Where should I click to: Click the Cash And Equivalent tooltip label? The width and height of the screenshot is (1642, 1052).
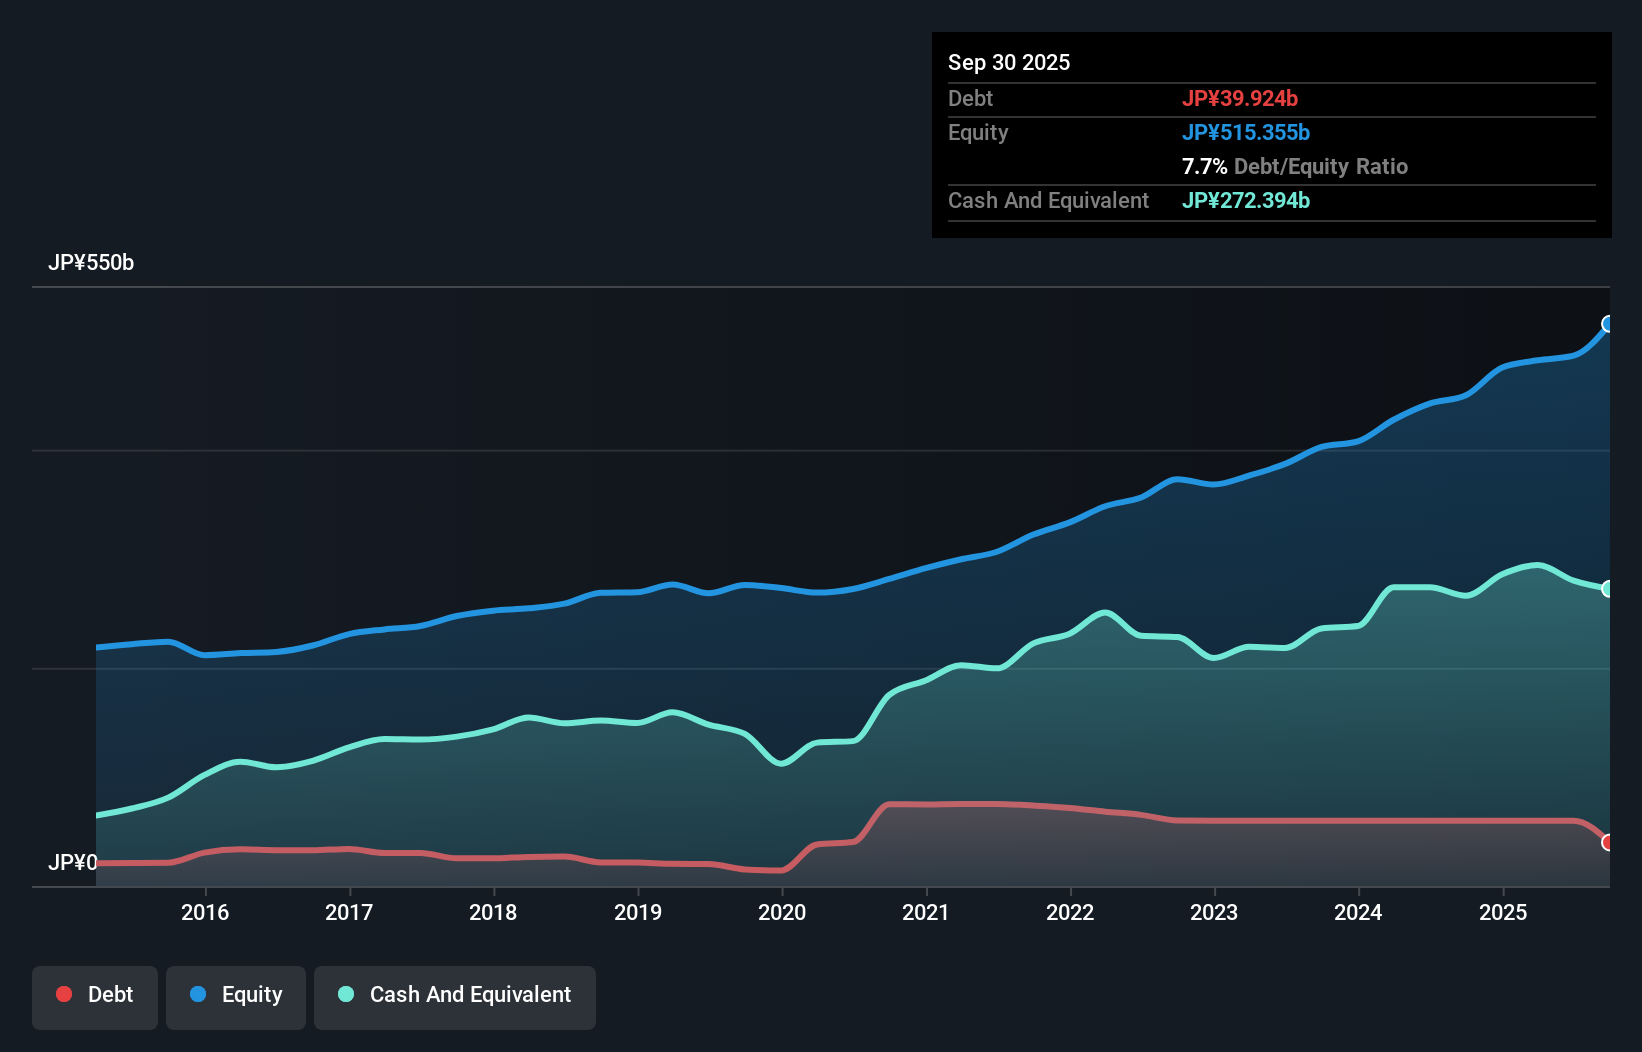pyautogui.click(x=1048, y=200)
